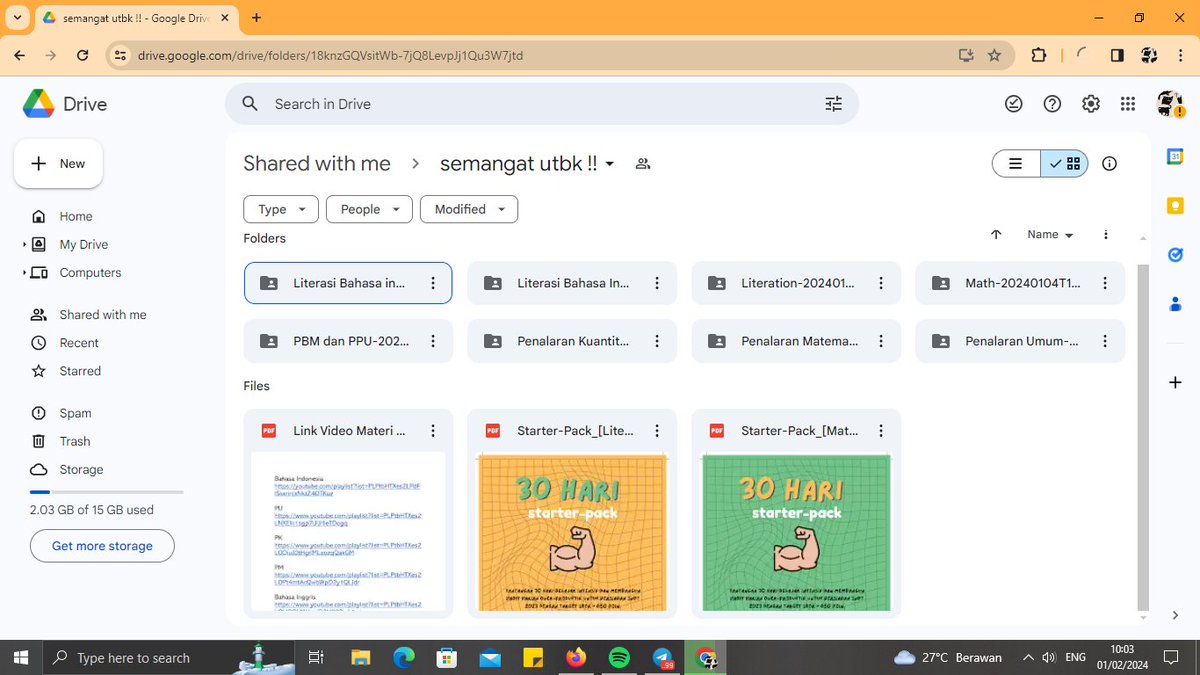The width and height of the screenshot is (1200, 675).
Task: Switch to grid layout view
Action: tap(1064, 164)
